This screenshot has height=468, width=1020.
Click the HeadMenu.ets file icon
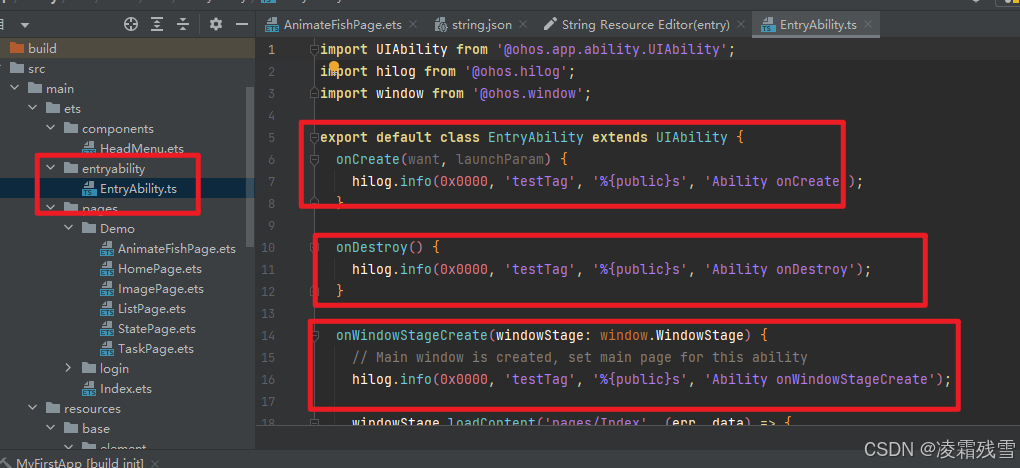click(x=89, y=149)
